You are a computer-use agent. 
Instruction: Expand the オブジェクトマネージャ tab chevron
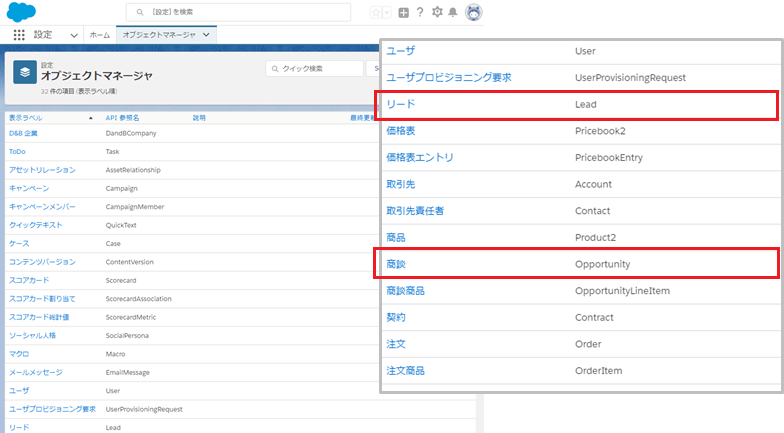[x=206, y=35]
